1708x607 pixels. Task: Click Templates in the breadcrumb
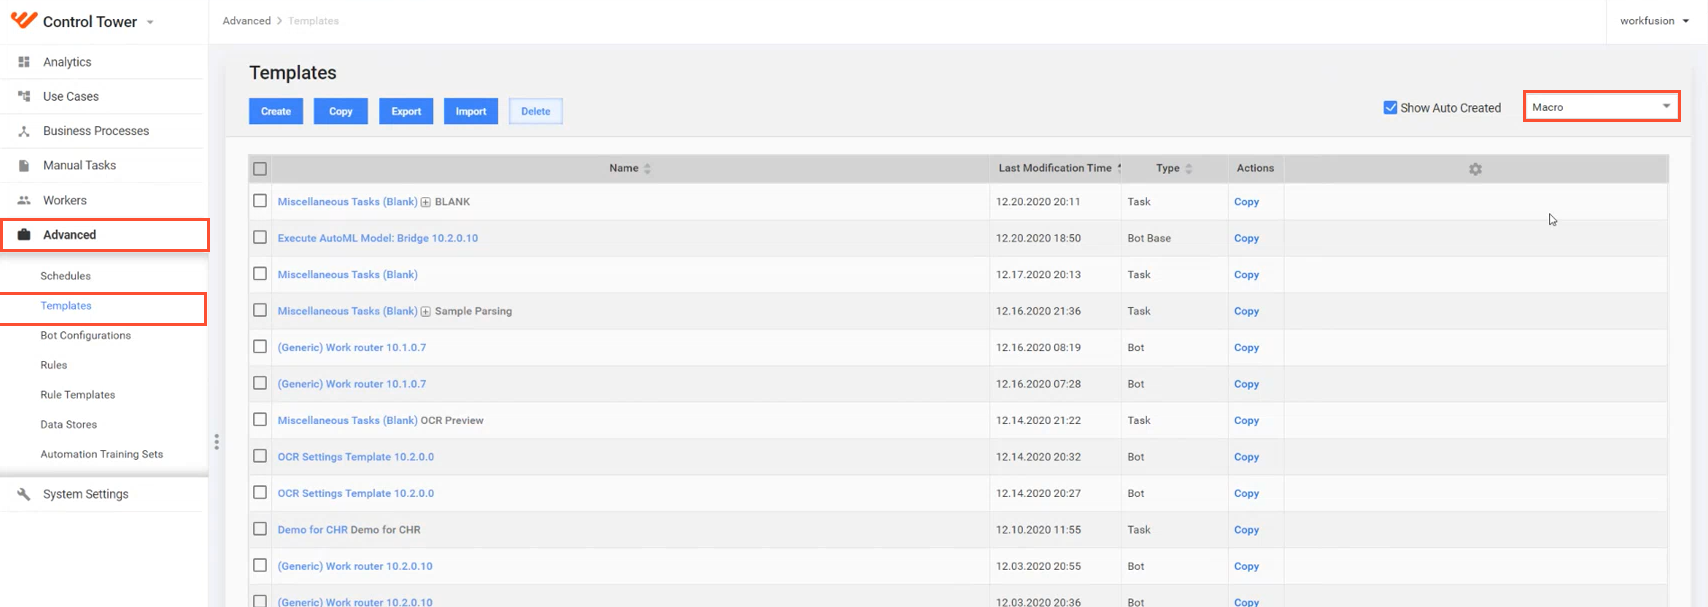coord(313,21)
